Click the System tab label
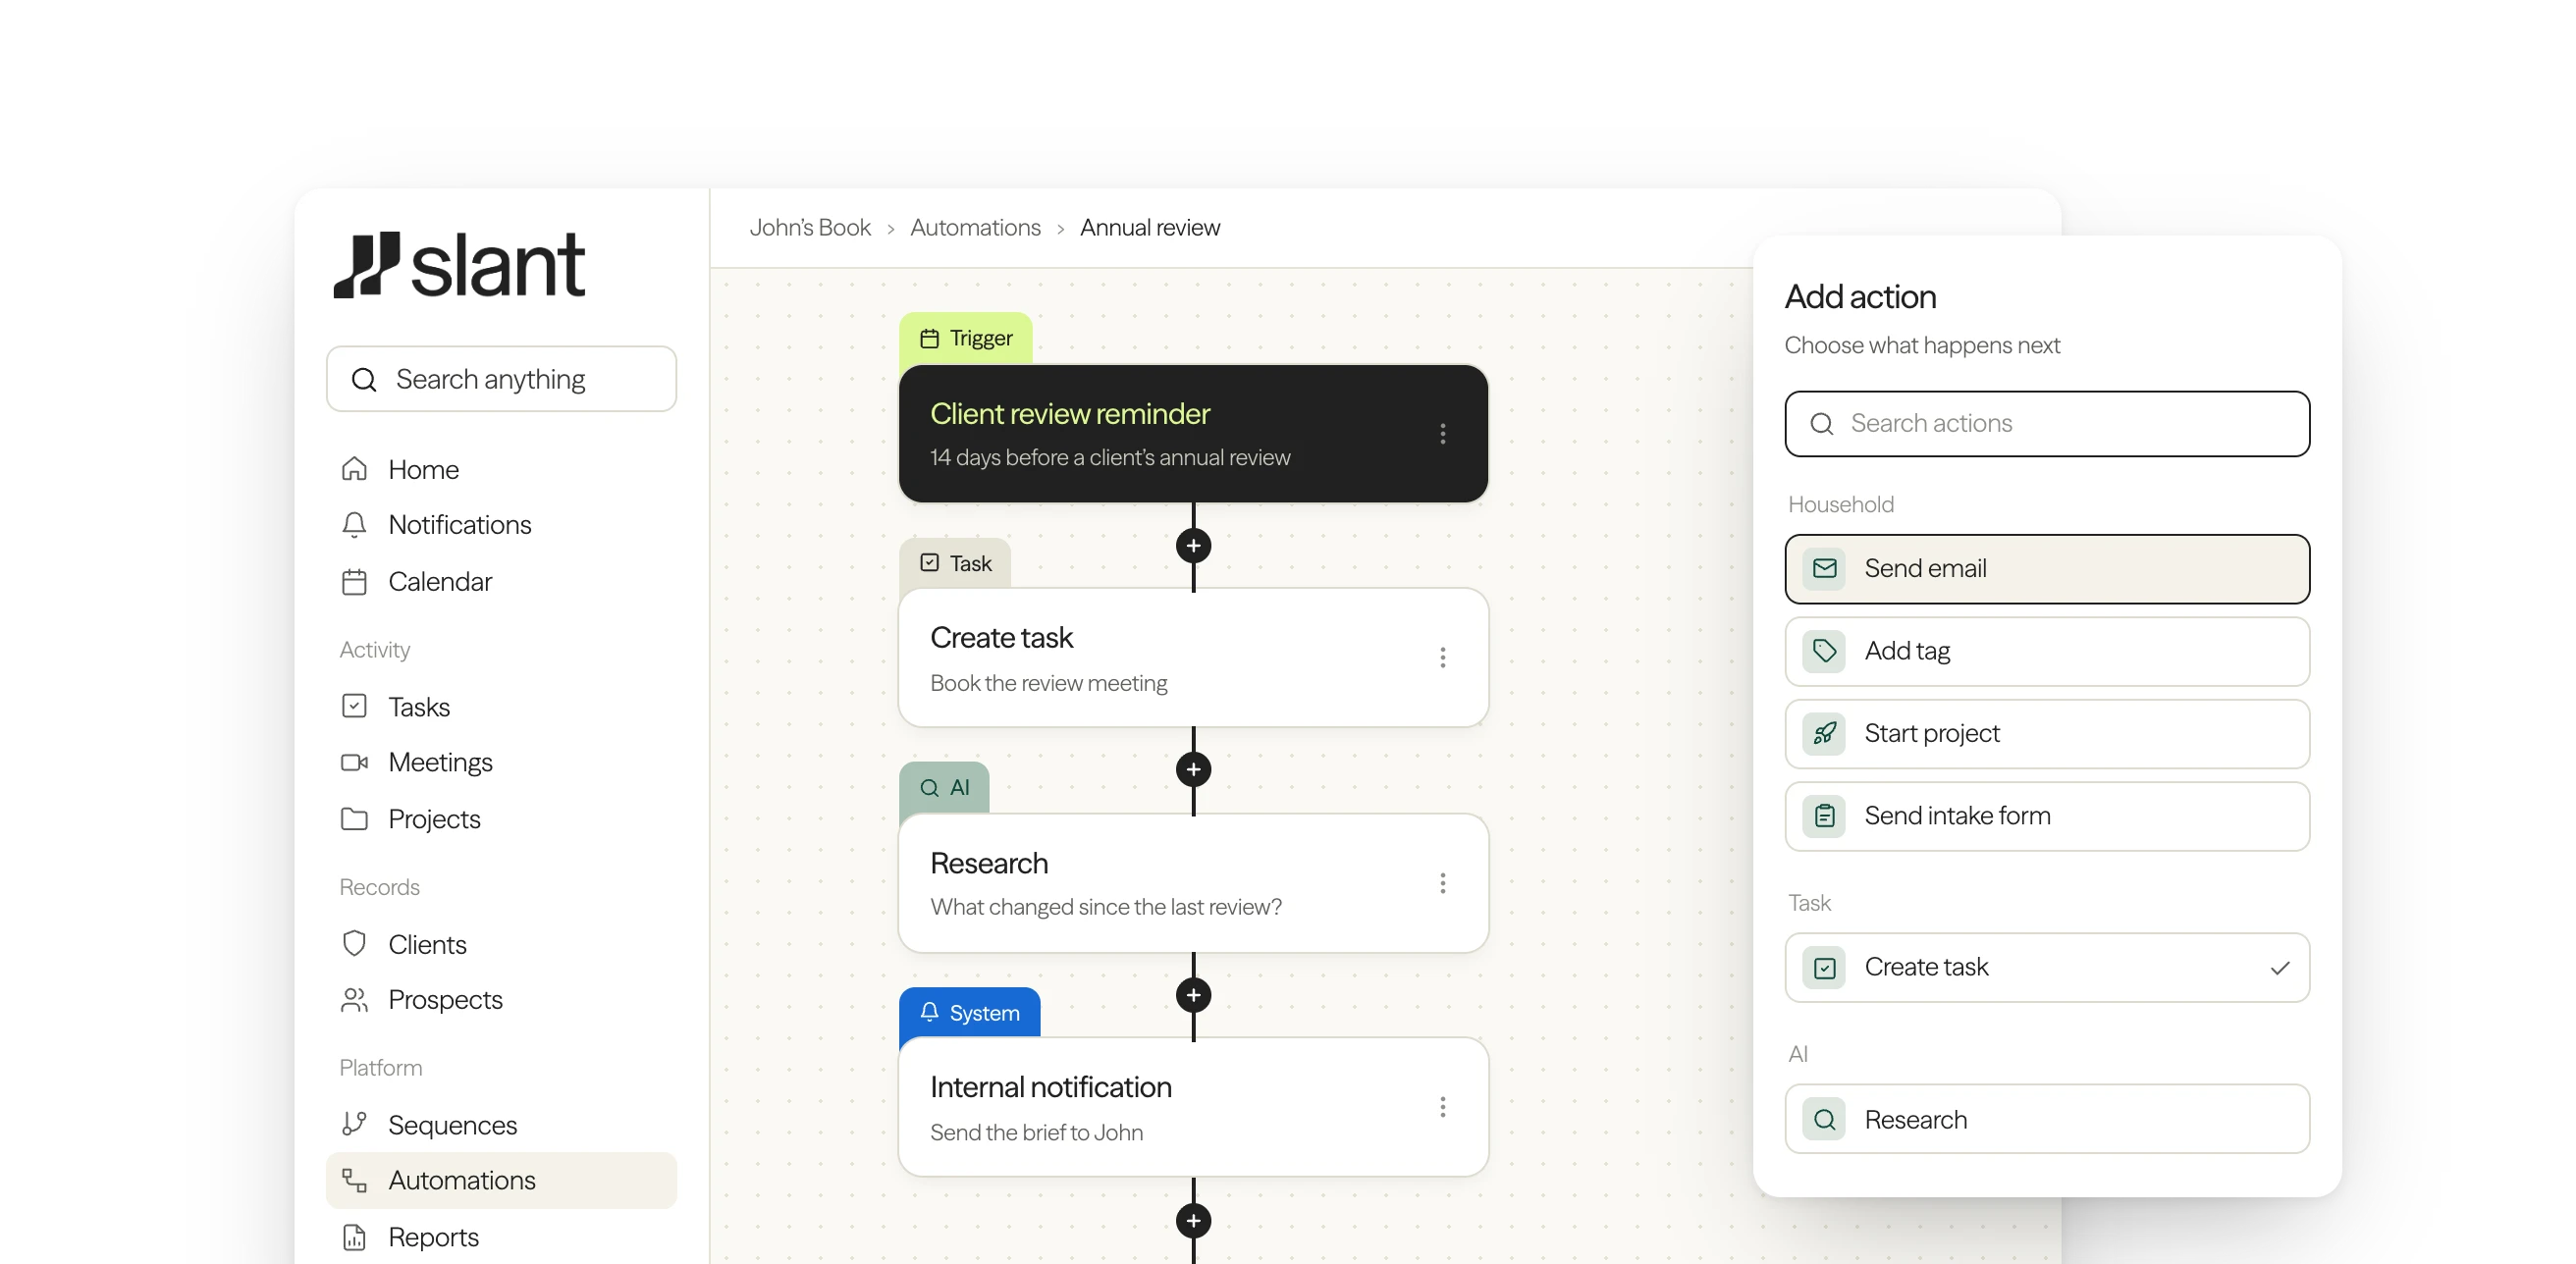Viewport: 2576px width, 1264px height. pyautogui.click(x=969, y=1013)
